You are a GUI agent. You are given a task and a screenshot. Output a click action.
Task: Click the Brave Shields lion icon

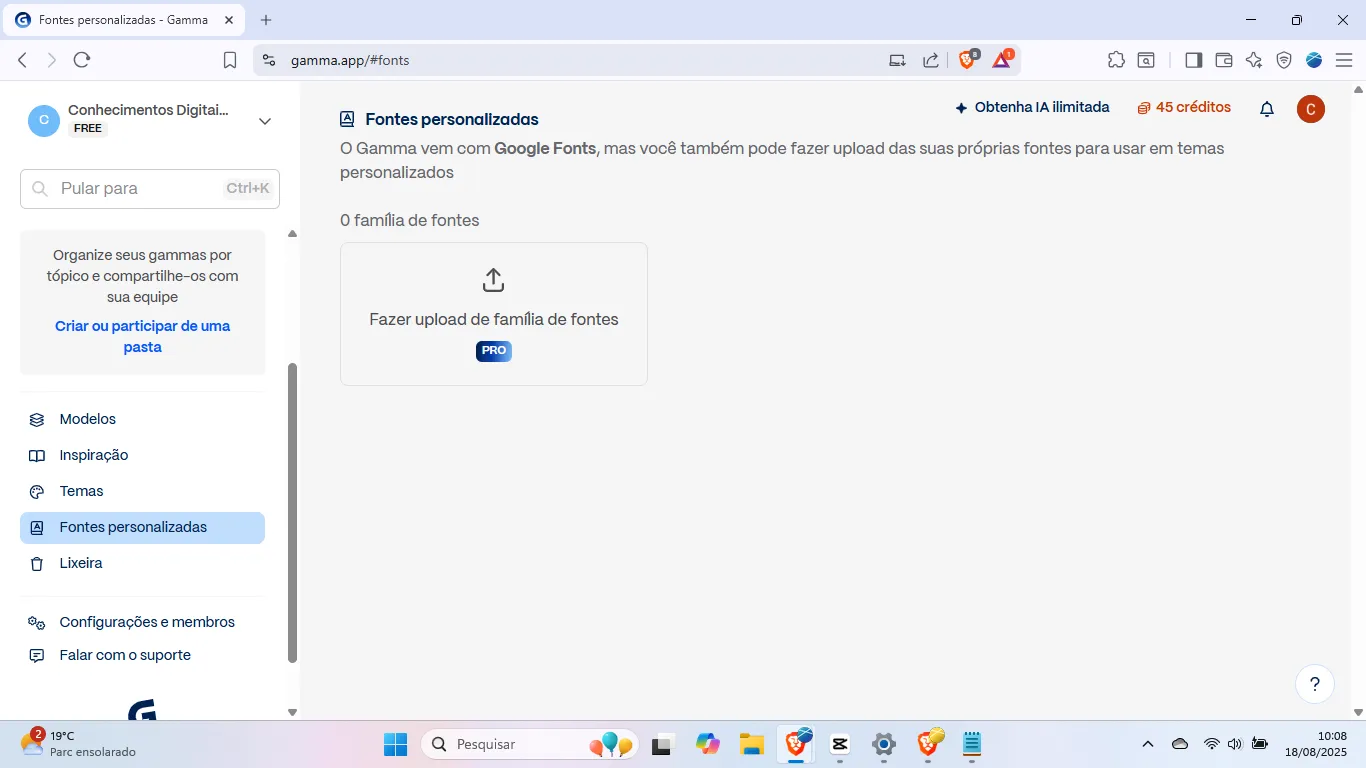tap(968, 59)
